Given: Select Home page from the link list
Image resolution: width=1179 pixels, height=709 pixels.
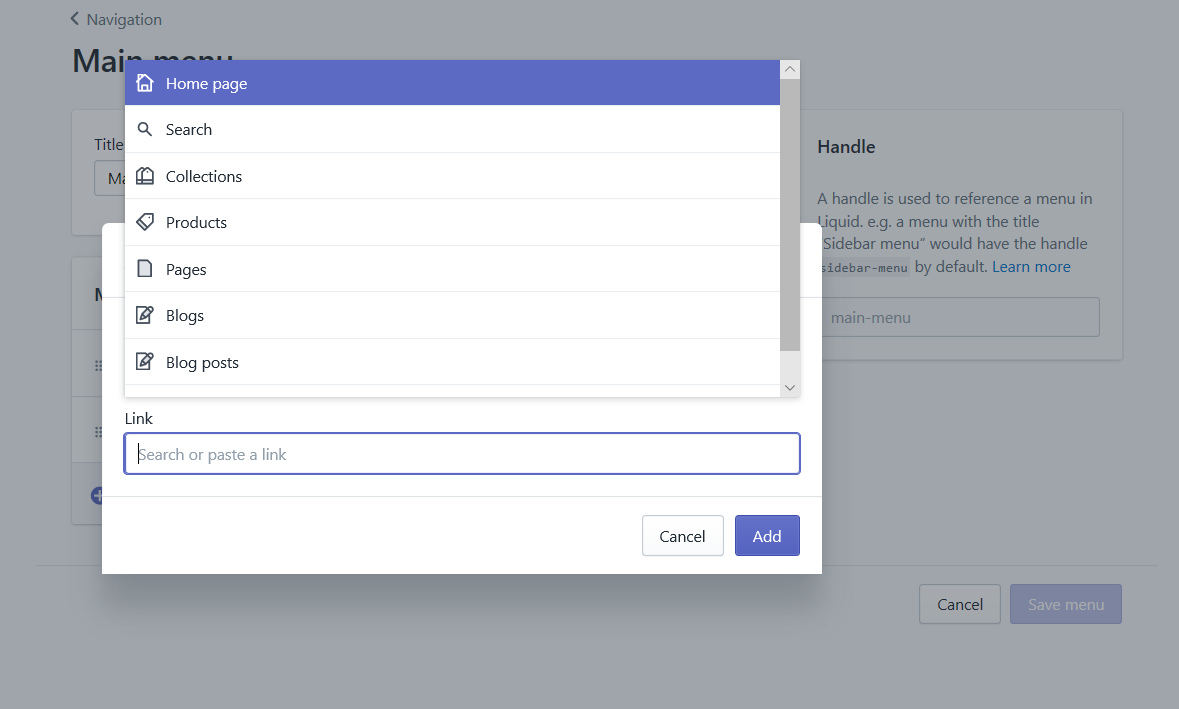Looking at the screenshot, I should [x=452, y=83].
